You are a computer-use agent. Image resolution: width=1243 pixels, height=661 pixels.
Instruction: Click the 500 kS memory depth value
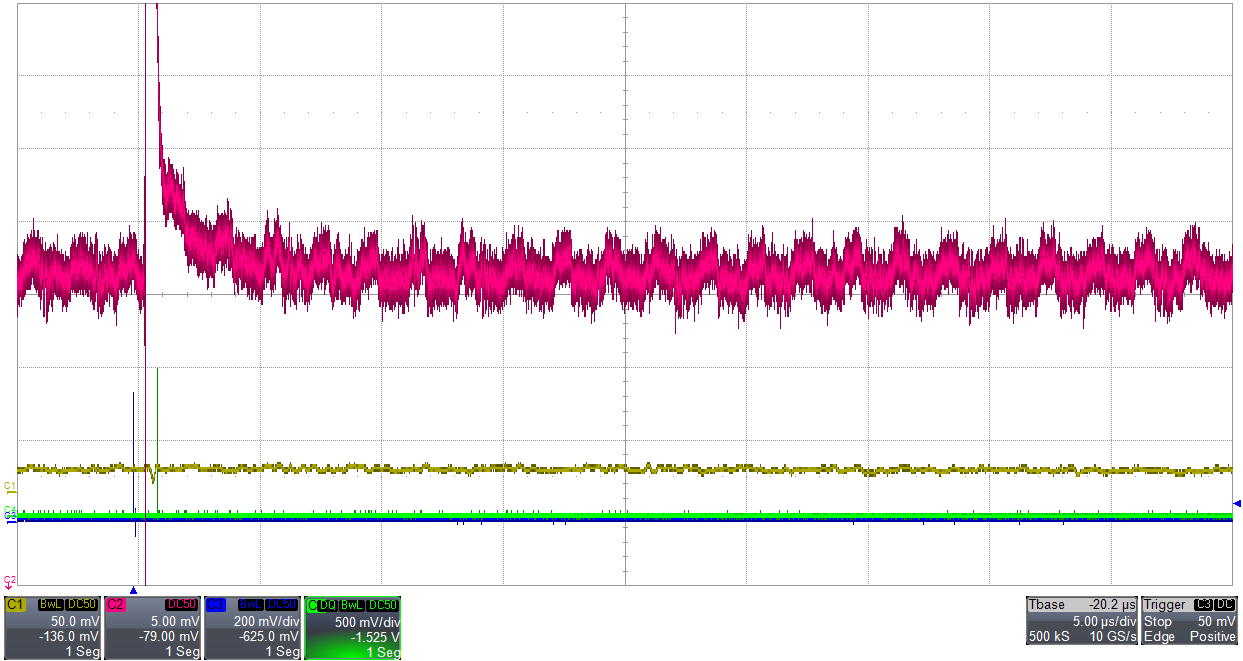pos(1050,637)
